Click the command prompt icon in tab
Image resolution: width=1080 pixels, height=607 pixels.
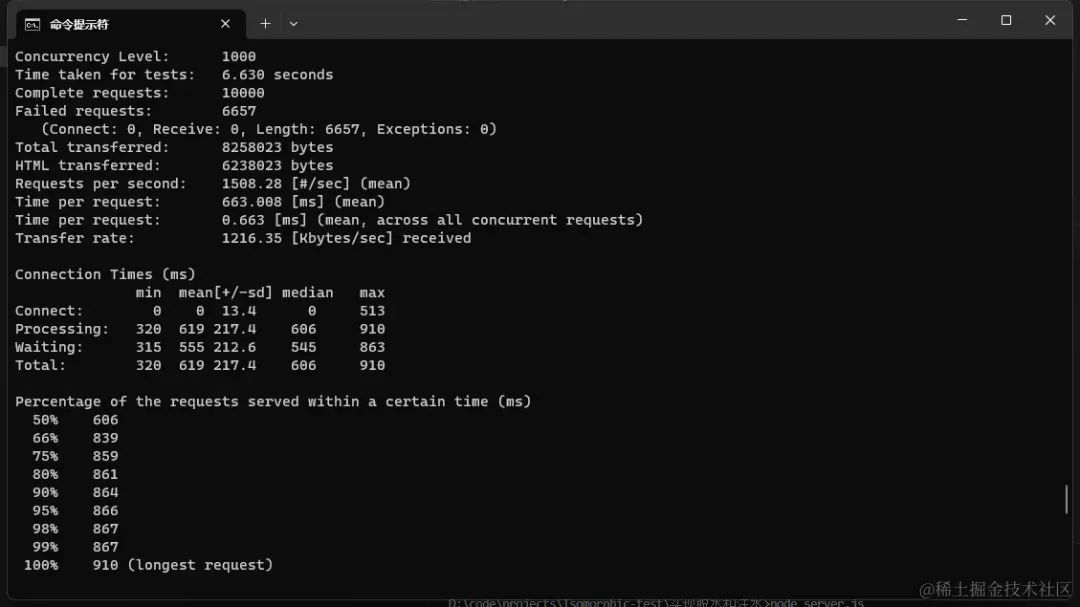32,24
